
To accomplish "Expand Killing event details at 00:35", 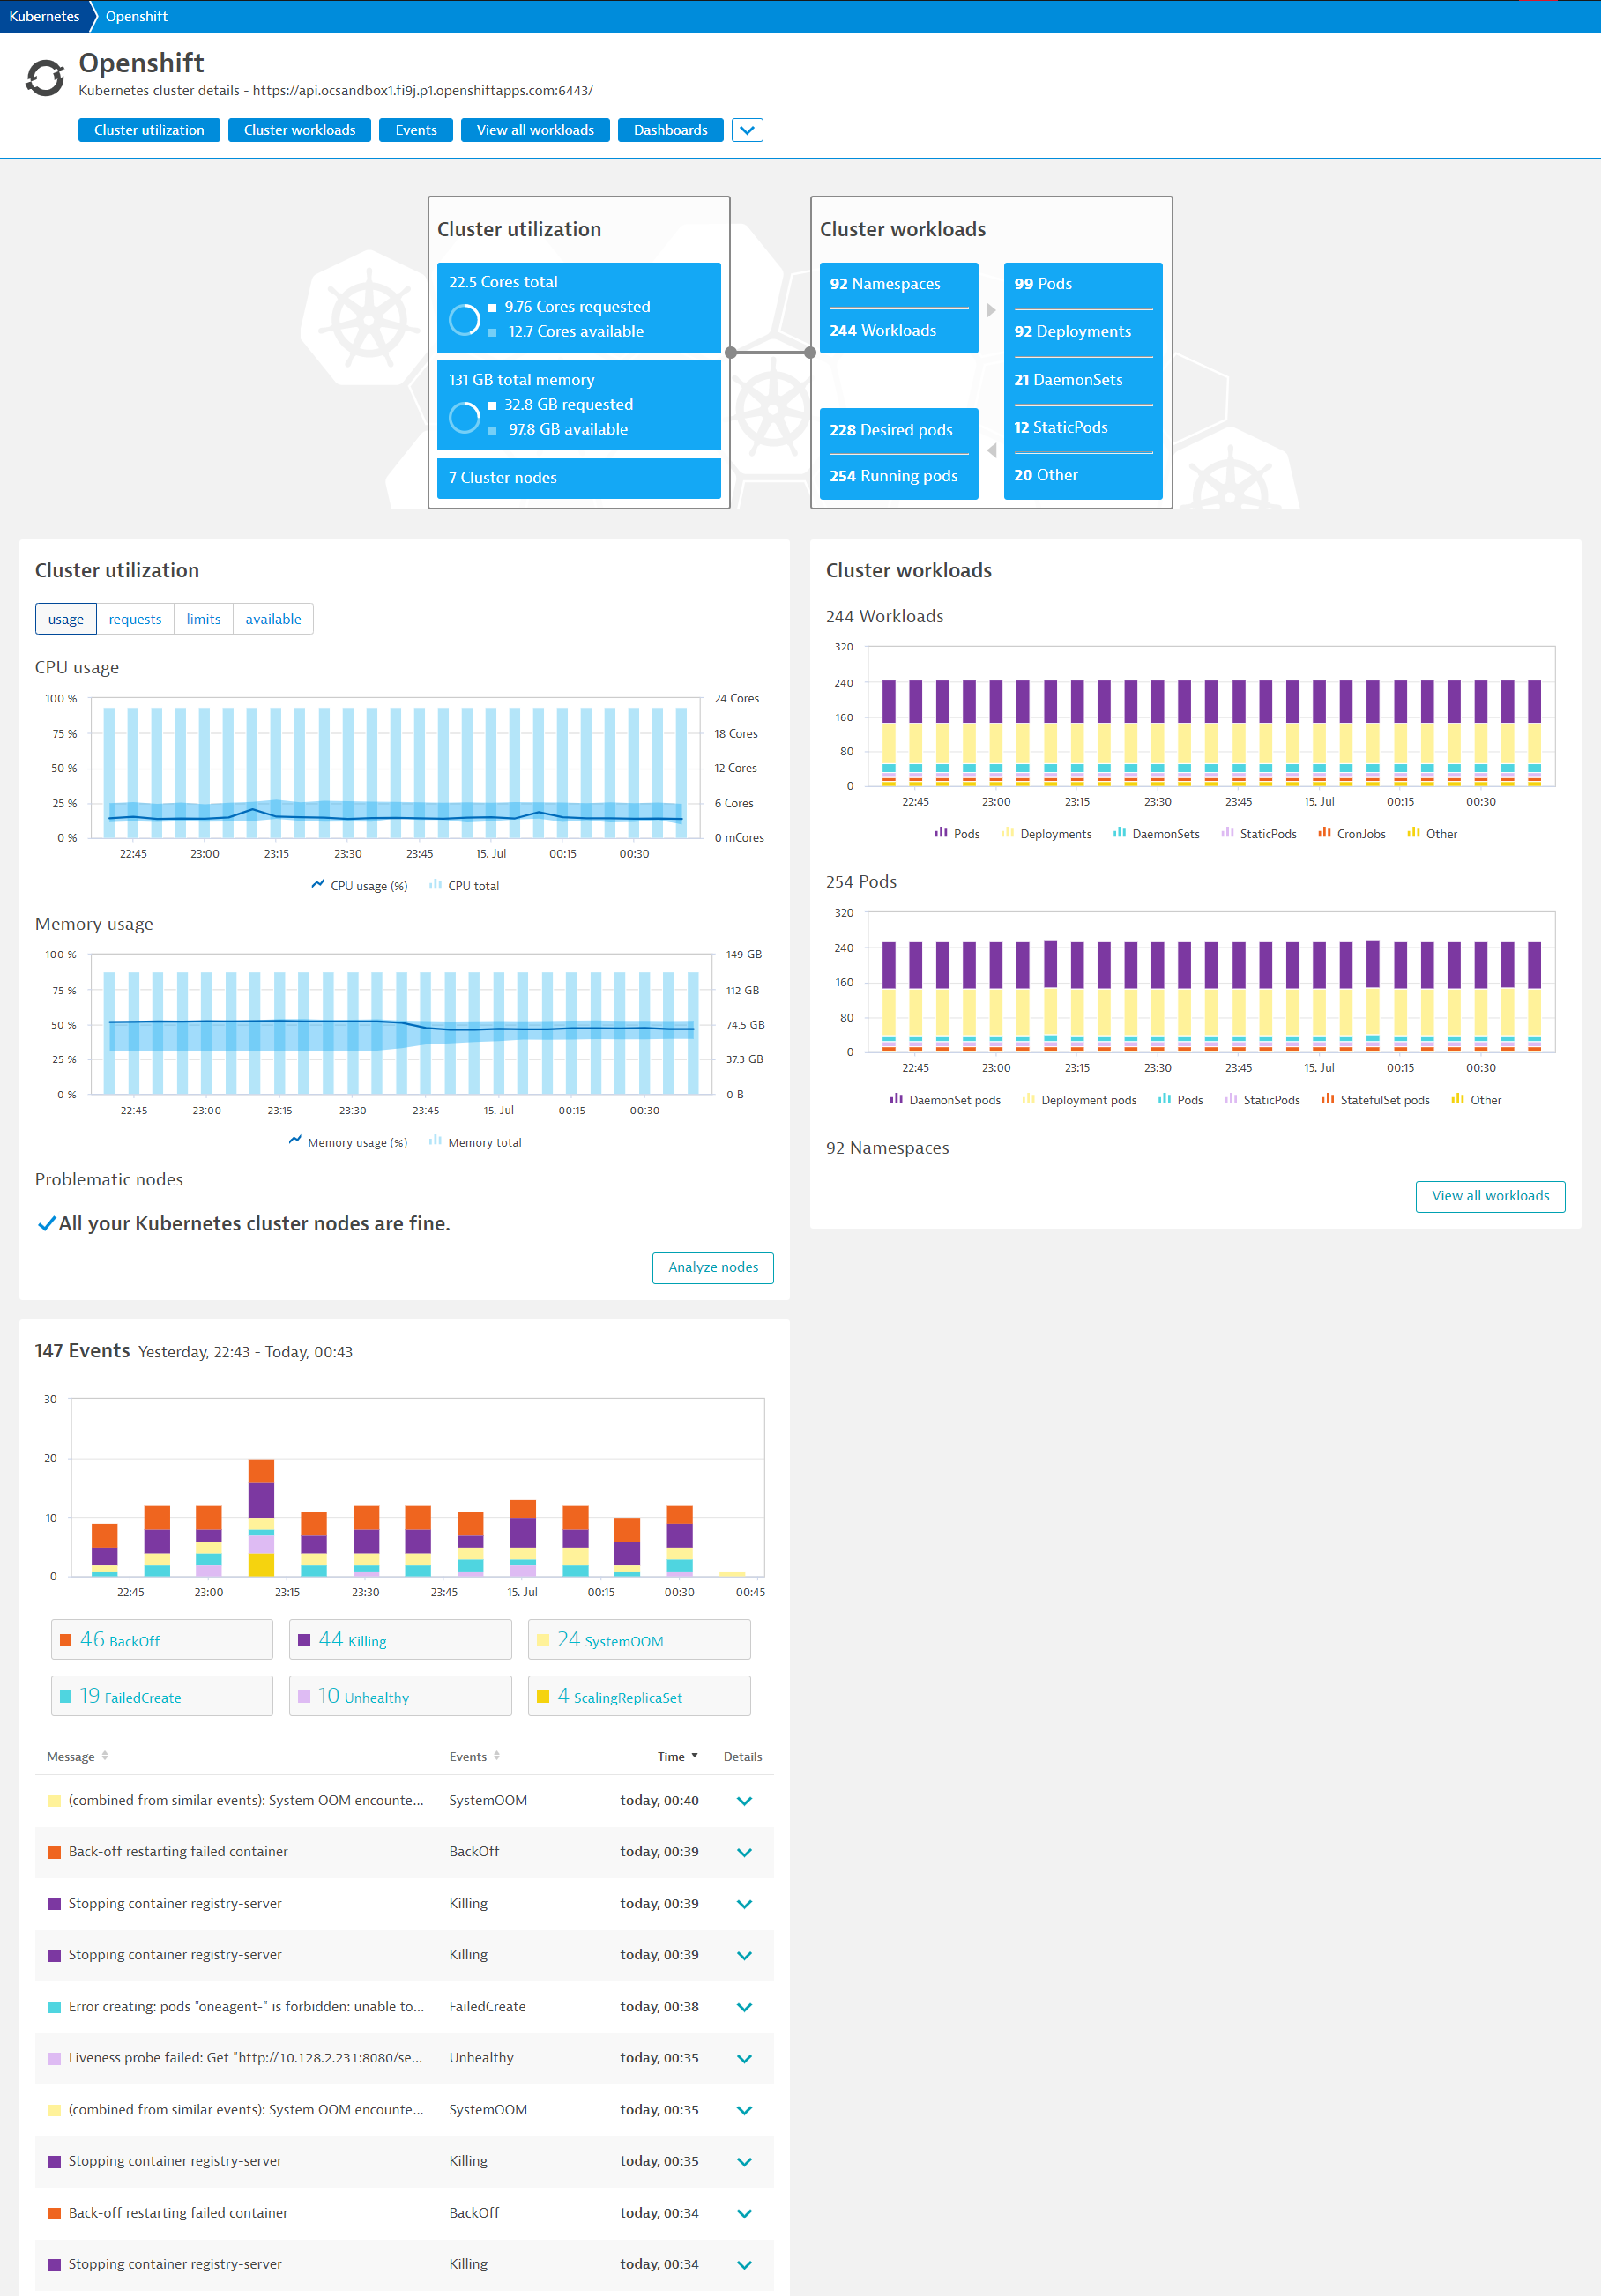I will point(744,2161).
